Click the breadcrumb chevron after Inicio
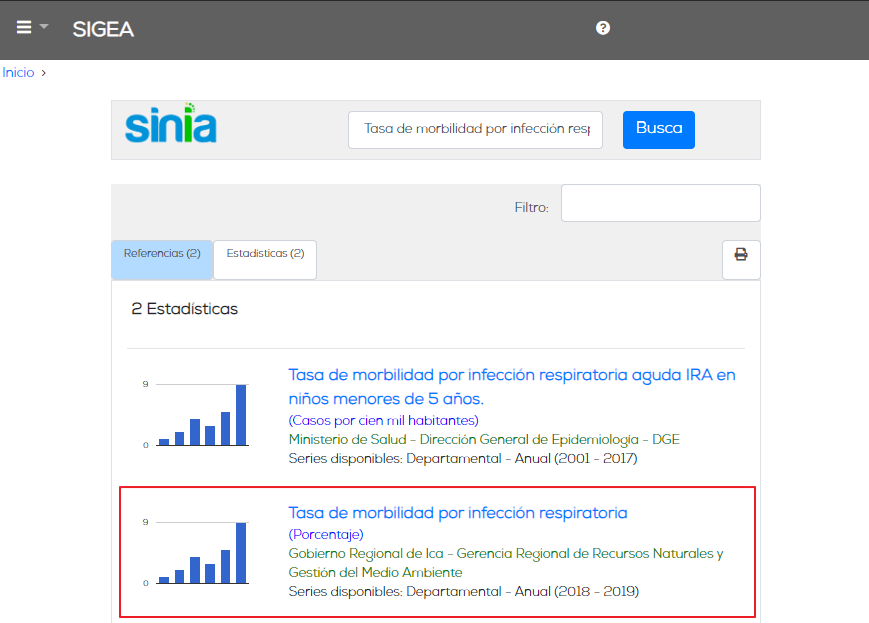This screenshot has width=869, height=623. tap(44, 73)
